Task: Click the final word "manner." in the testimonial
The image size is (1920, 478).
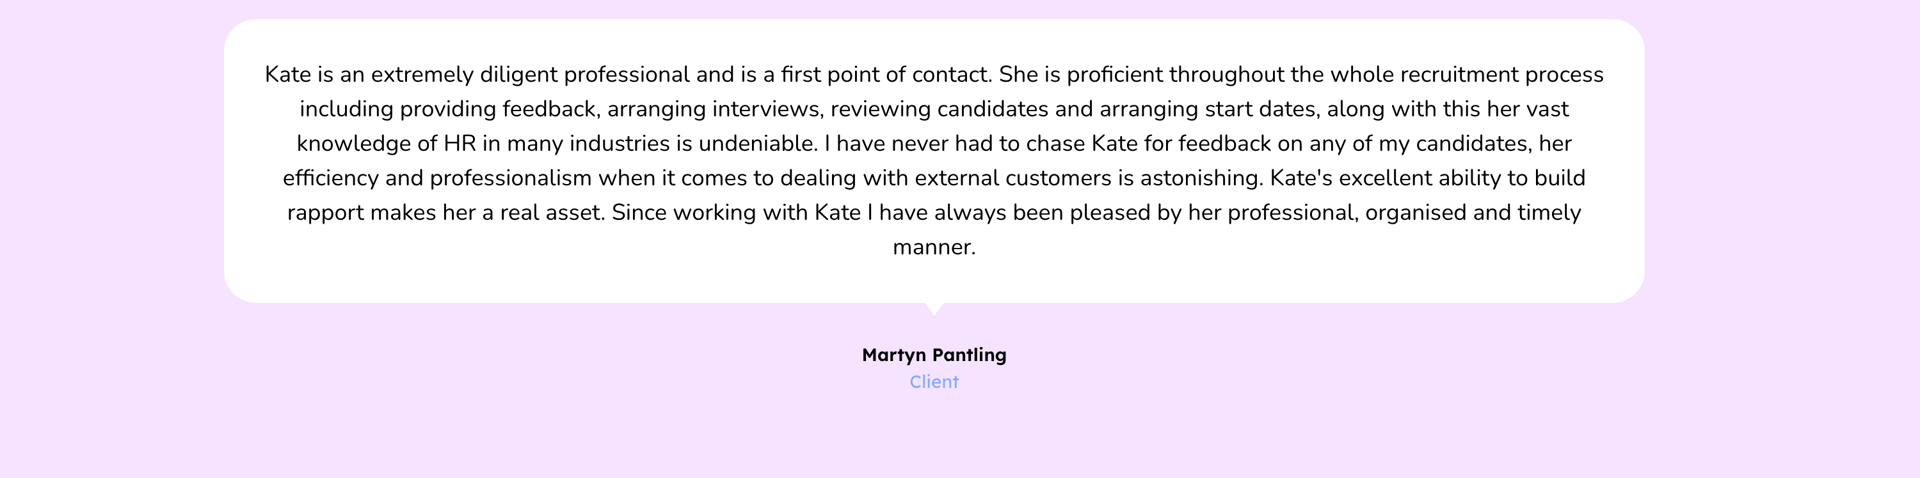Action: coord(934,247)
